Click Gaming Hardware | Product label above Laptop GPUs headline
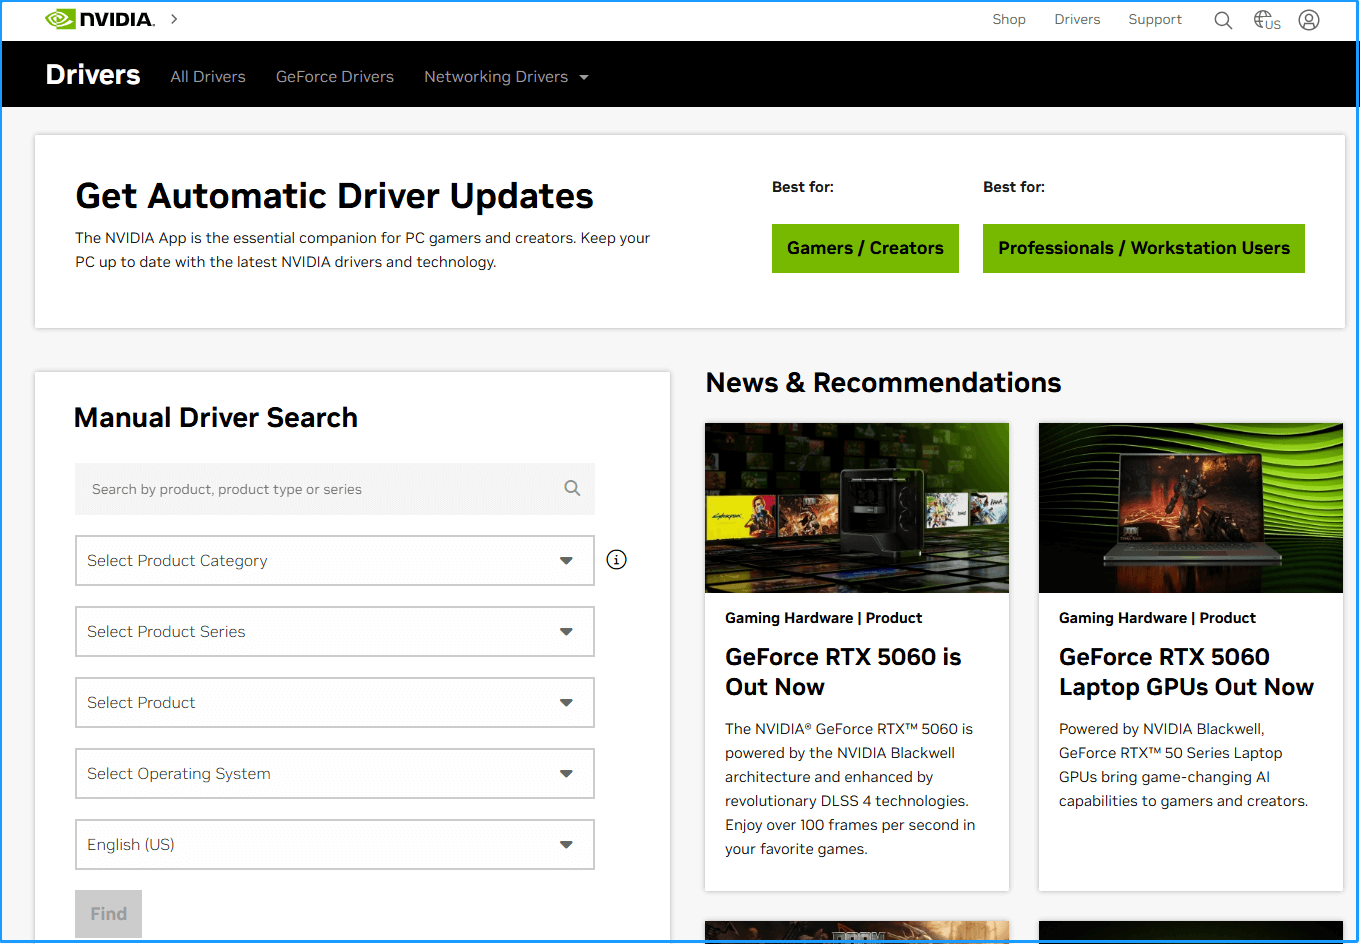The height and width of the screenshot is (944, 1360). click(x=1157, y=618)
